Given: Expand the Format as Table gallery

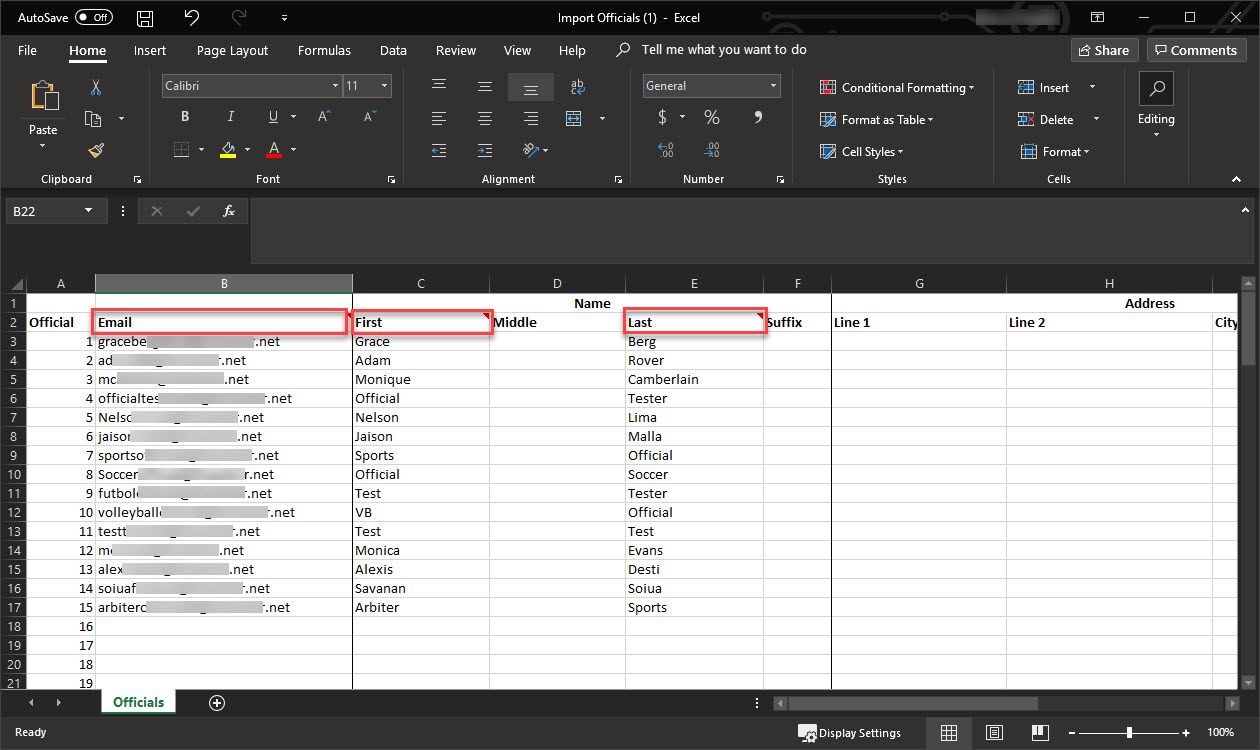Looking at the screenshot, I should click(876, 120).
